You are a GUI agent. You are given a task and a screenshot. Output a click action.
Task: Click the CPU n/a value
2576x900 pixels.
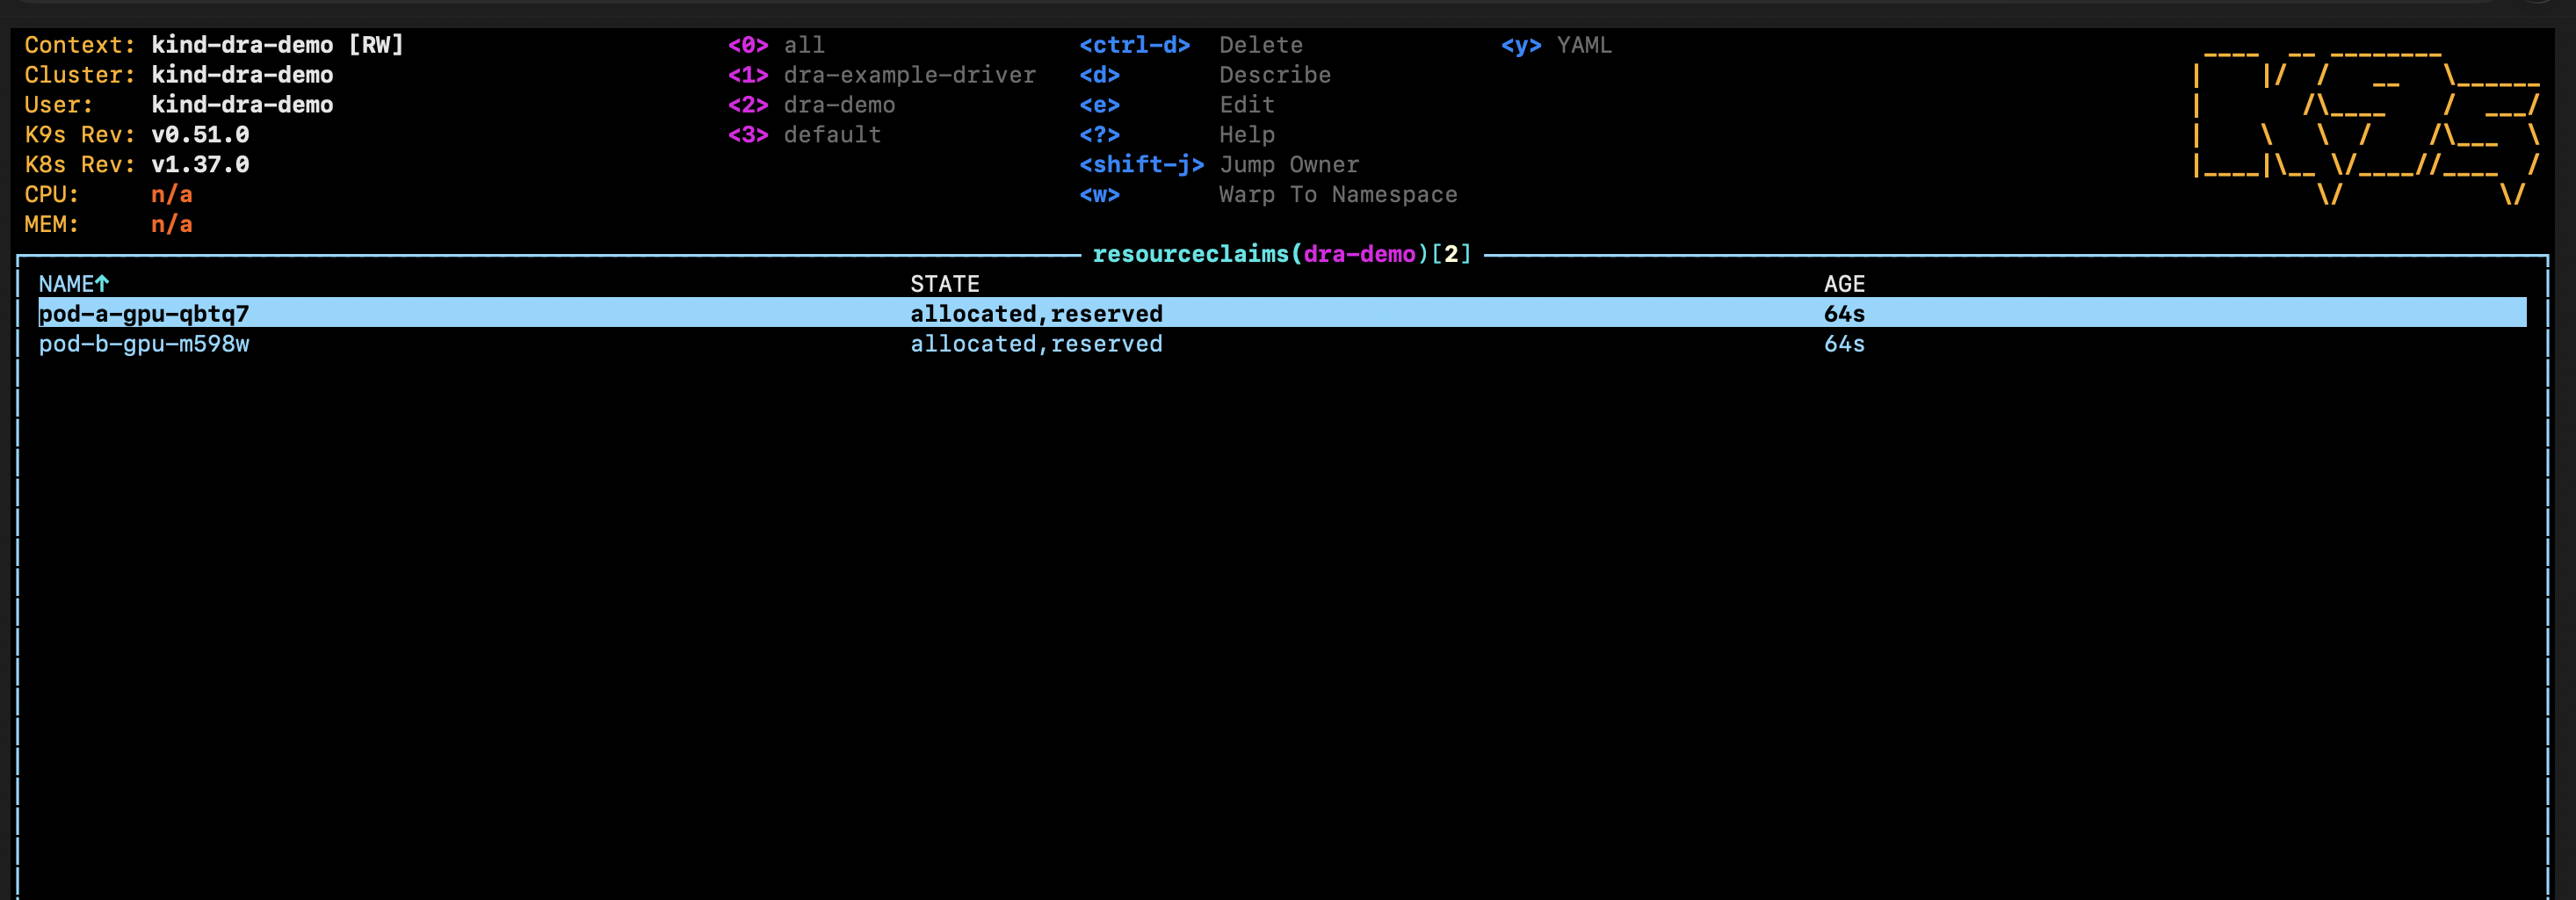pyautogui.click(x=172, y=195)
